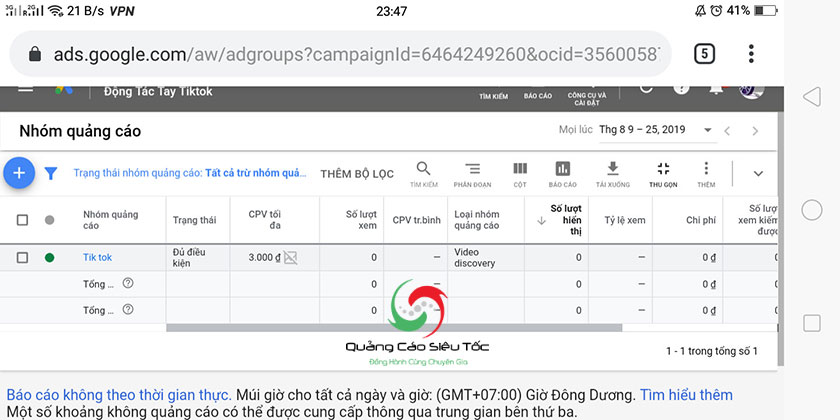
Task: Click the crossed chart icon beside 3.000 đ
Action: [290, 258]
